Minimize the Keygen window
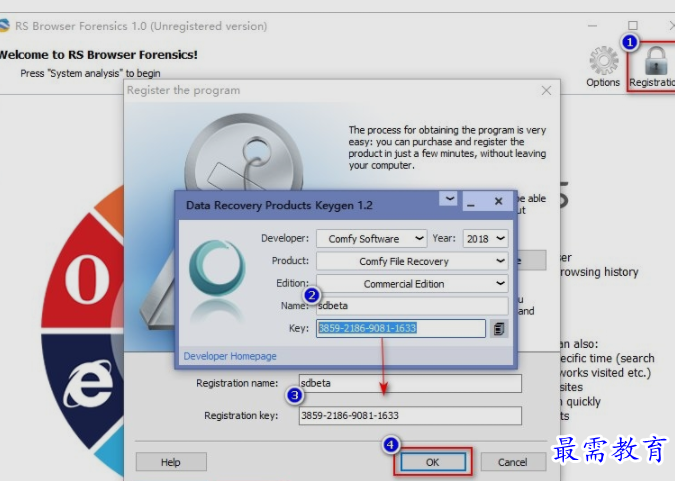675x481 pixels. coord(471,202)
